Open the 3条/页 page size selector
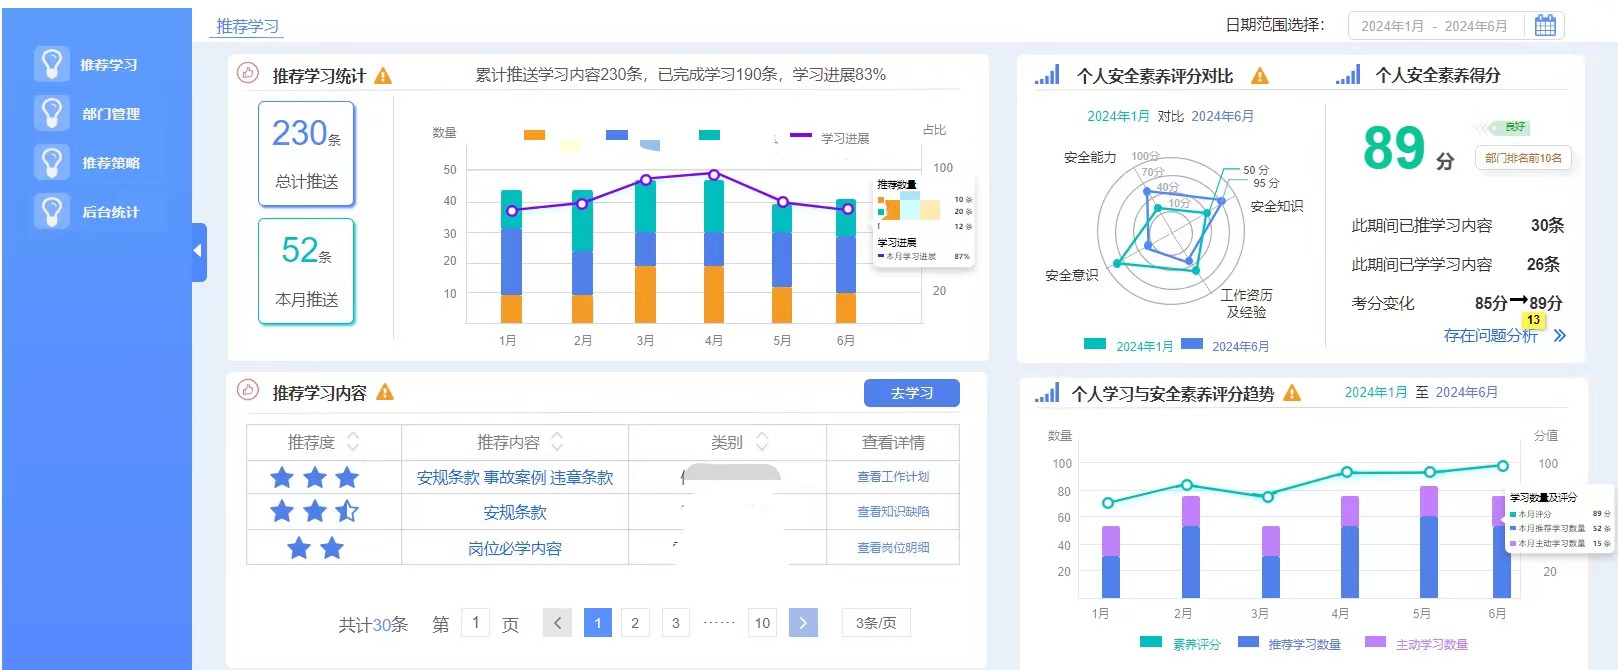 point(876,623)
